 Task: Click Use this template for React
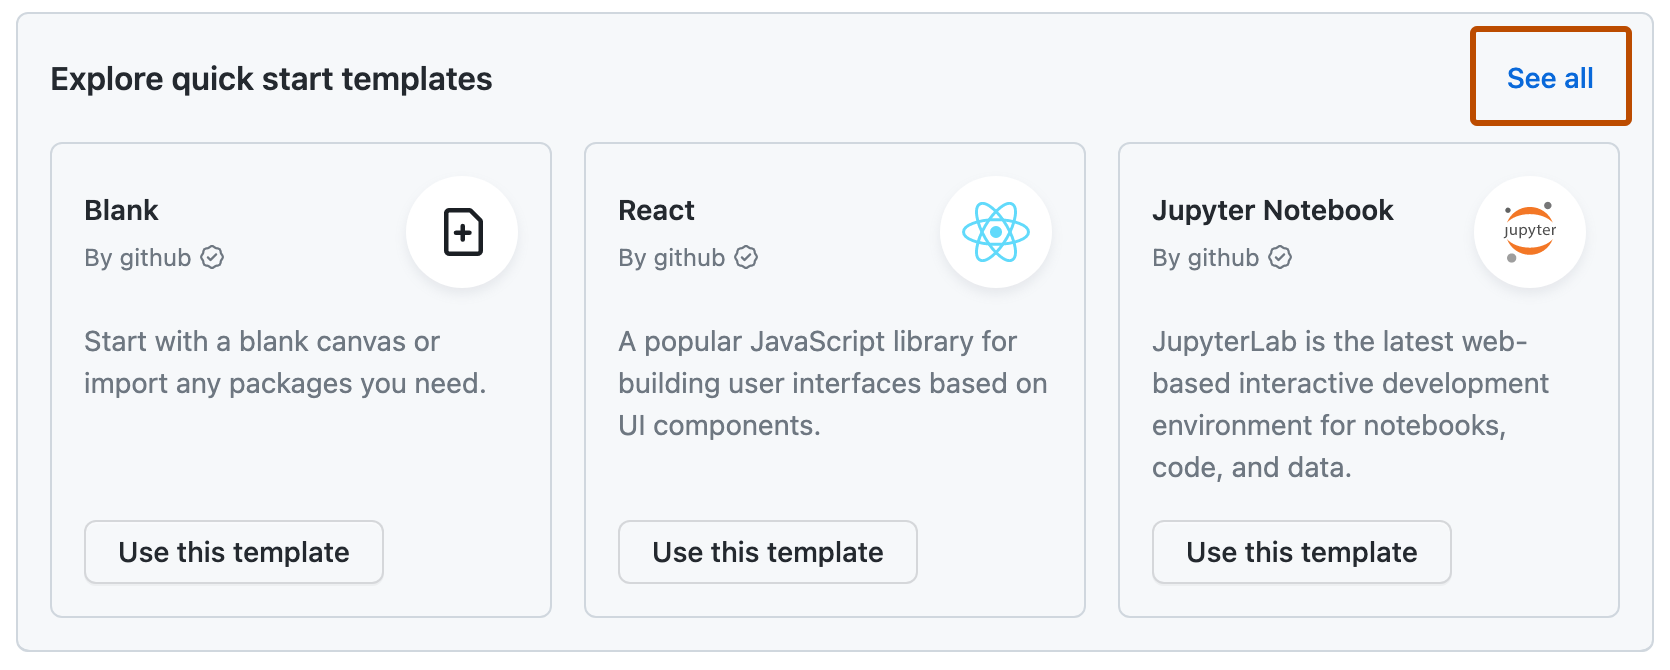coord(767,552)
